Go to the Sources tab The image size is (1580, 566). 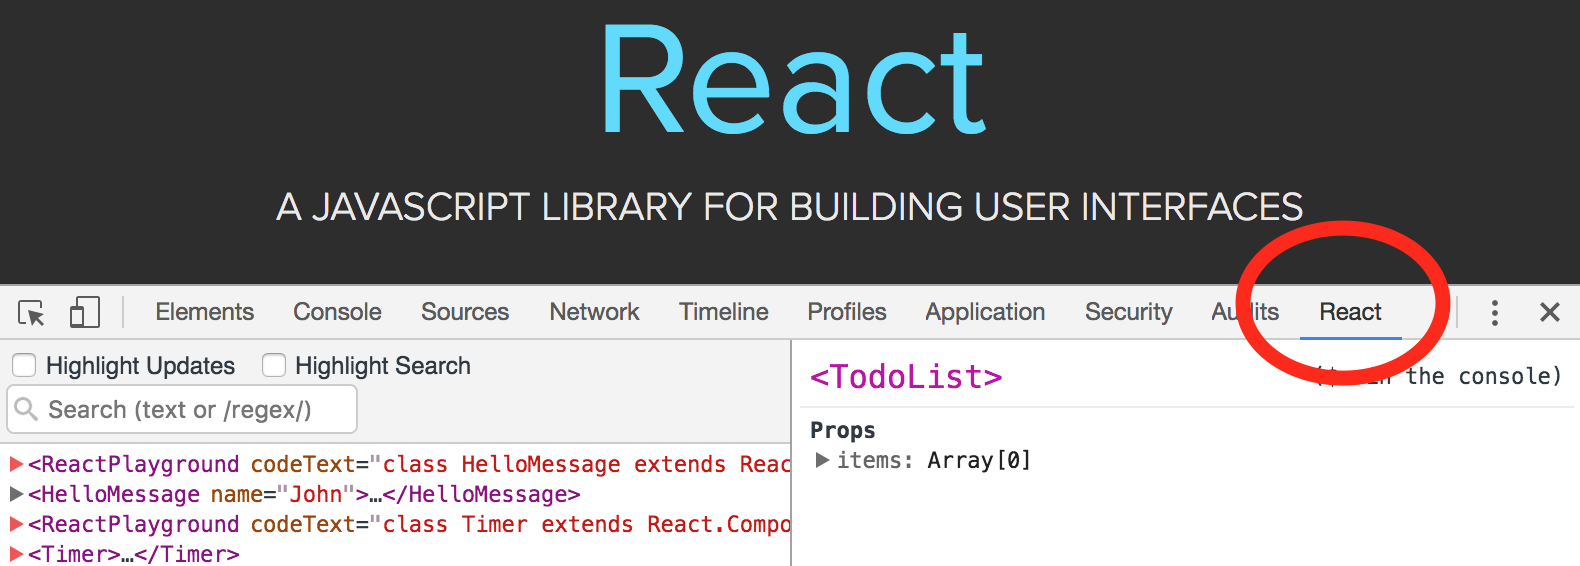[x=464, y=312]
